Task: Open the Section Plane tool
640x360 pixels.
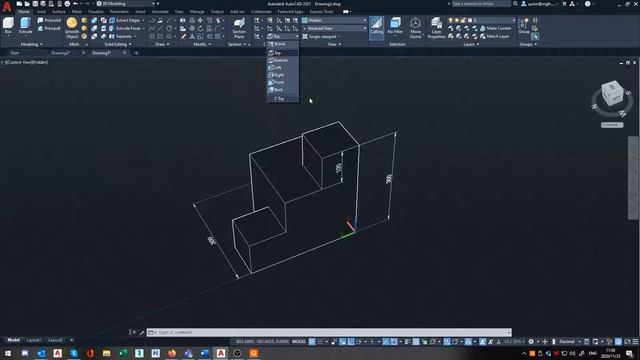Action: point(239,28)
